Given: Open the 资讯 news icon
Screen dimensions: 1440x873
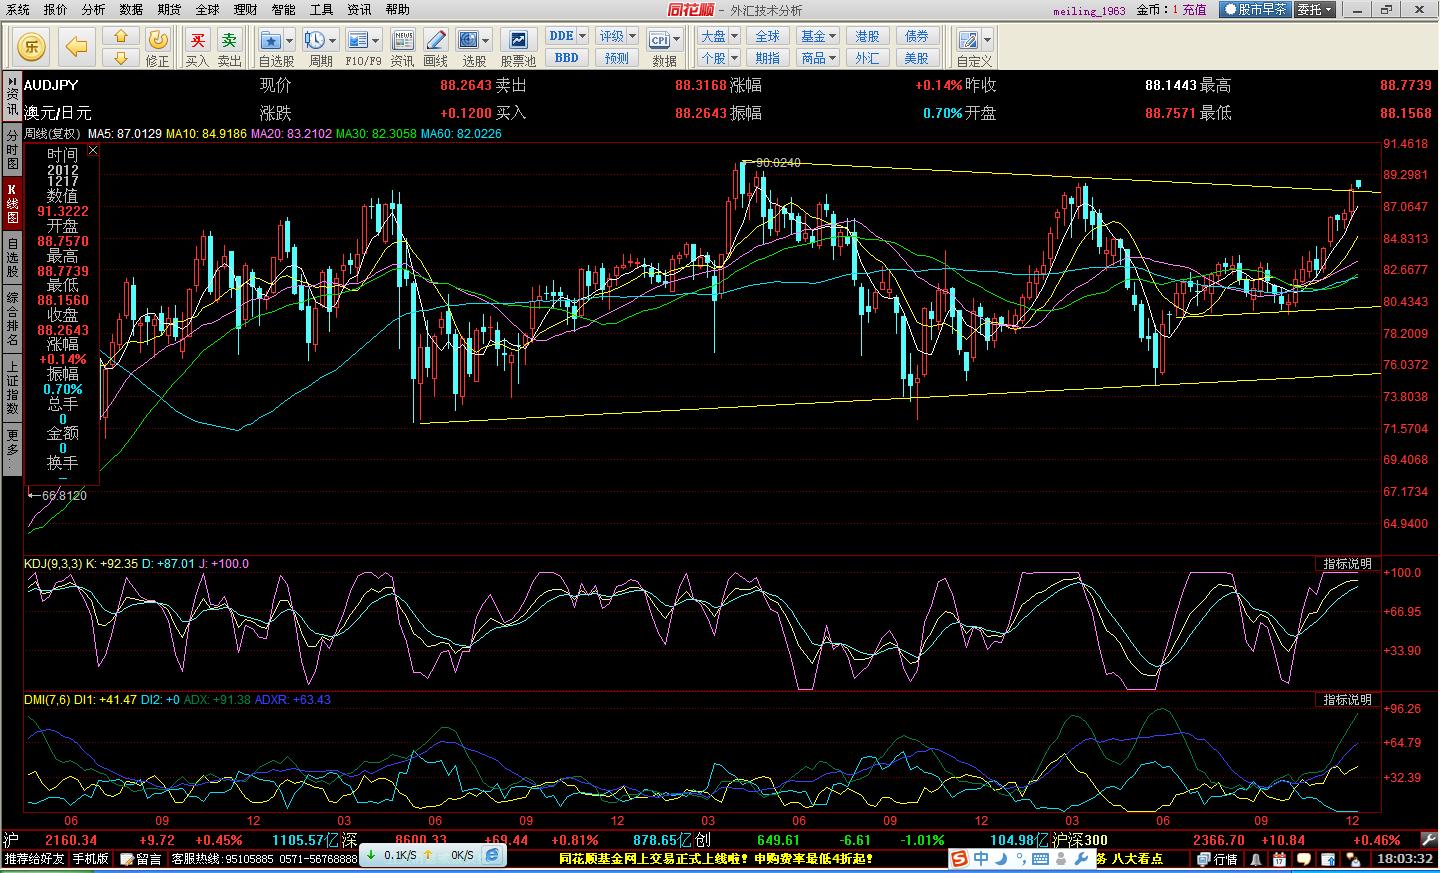Looking at the screenshot, I should [403, 47].
